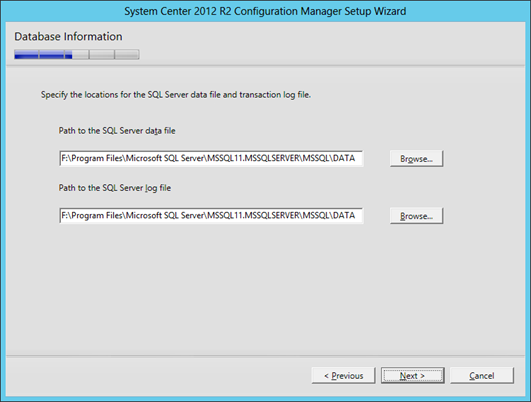Click the last empty progress bar segment
Image resolution: width=531 pixels, height=402 pixels.
127,55
